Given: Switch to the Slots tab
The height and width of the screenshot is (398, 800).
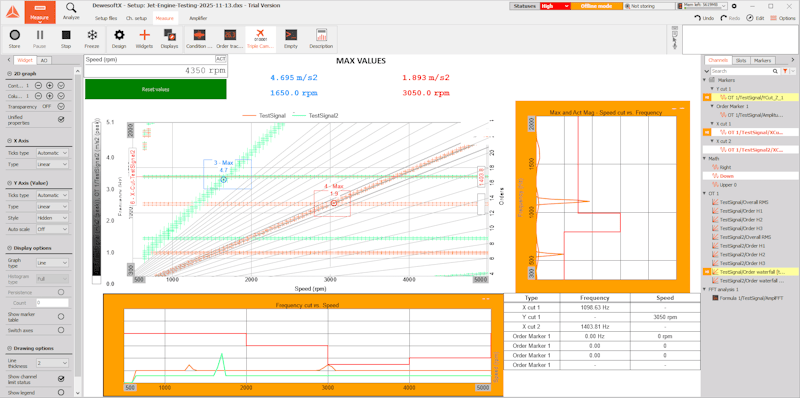Looking at the screenshot, I should pyautogui.click(x=740, y=60).
